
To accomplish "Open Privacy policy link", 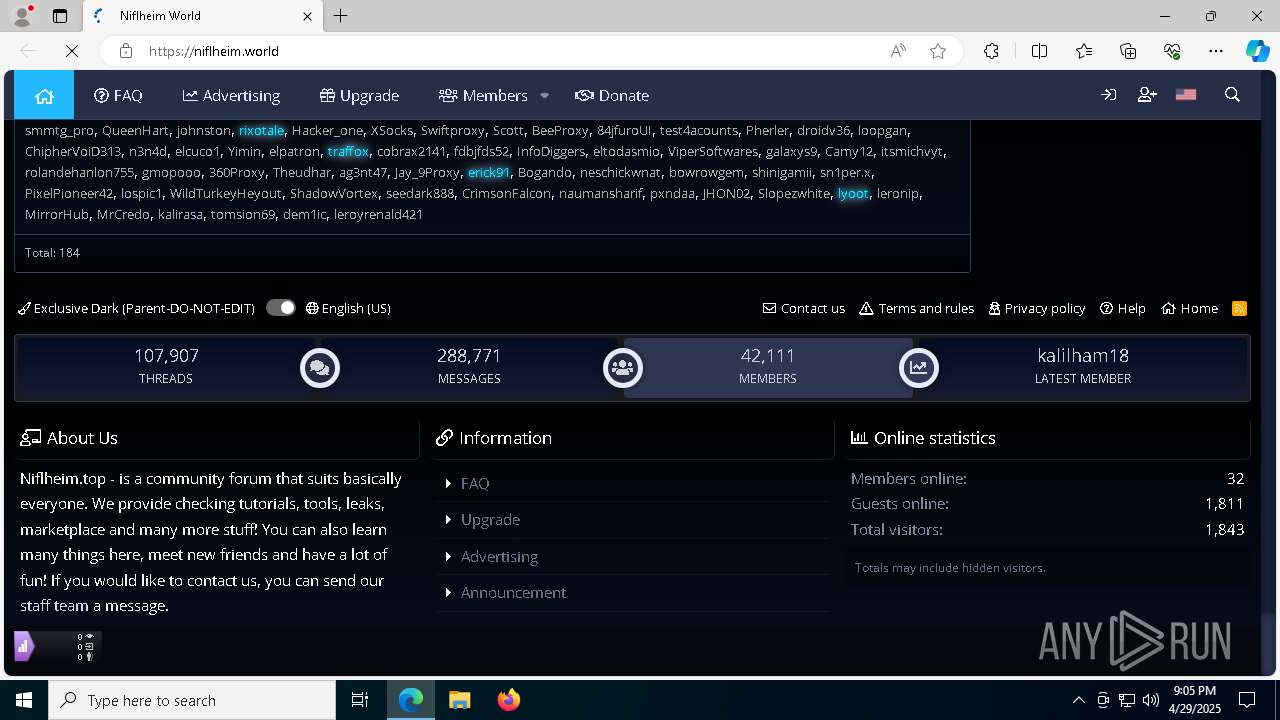I will [x=1037, y=308].
